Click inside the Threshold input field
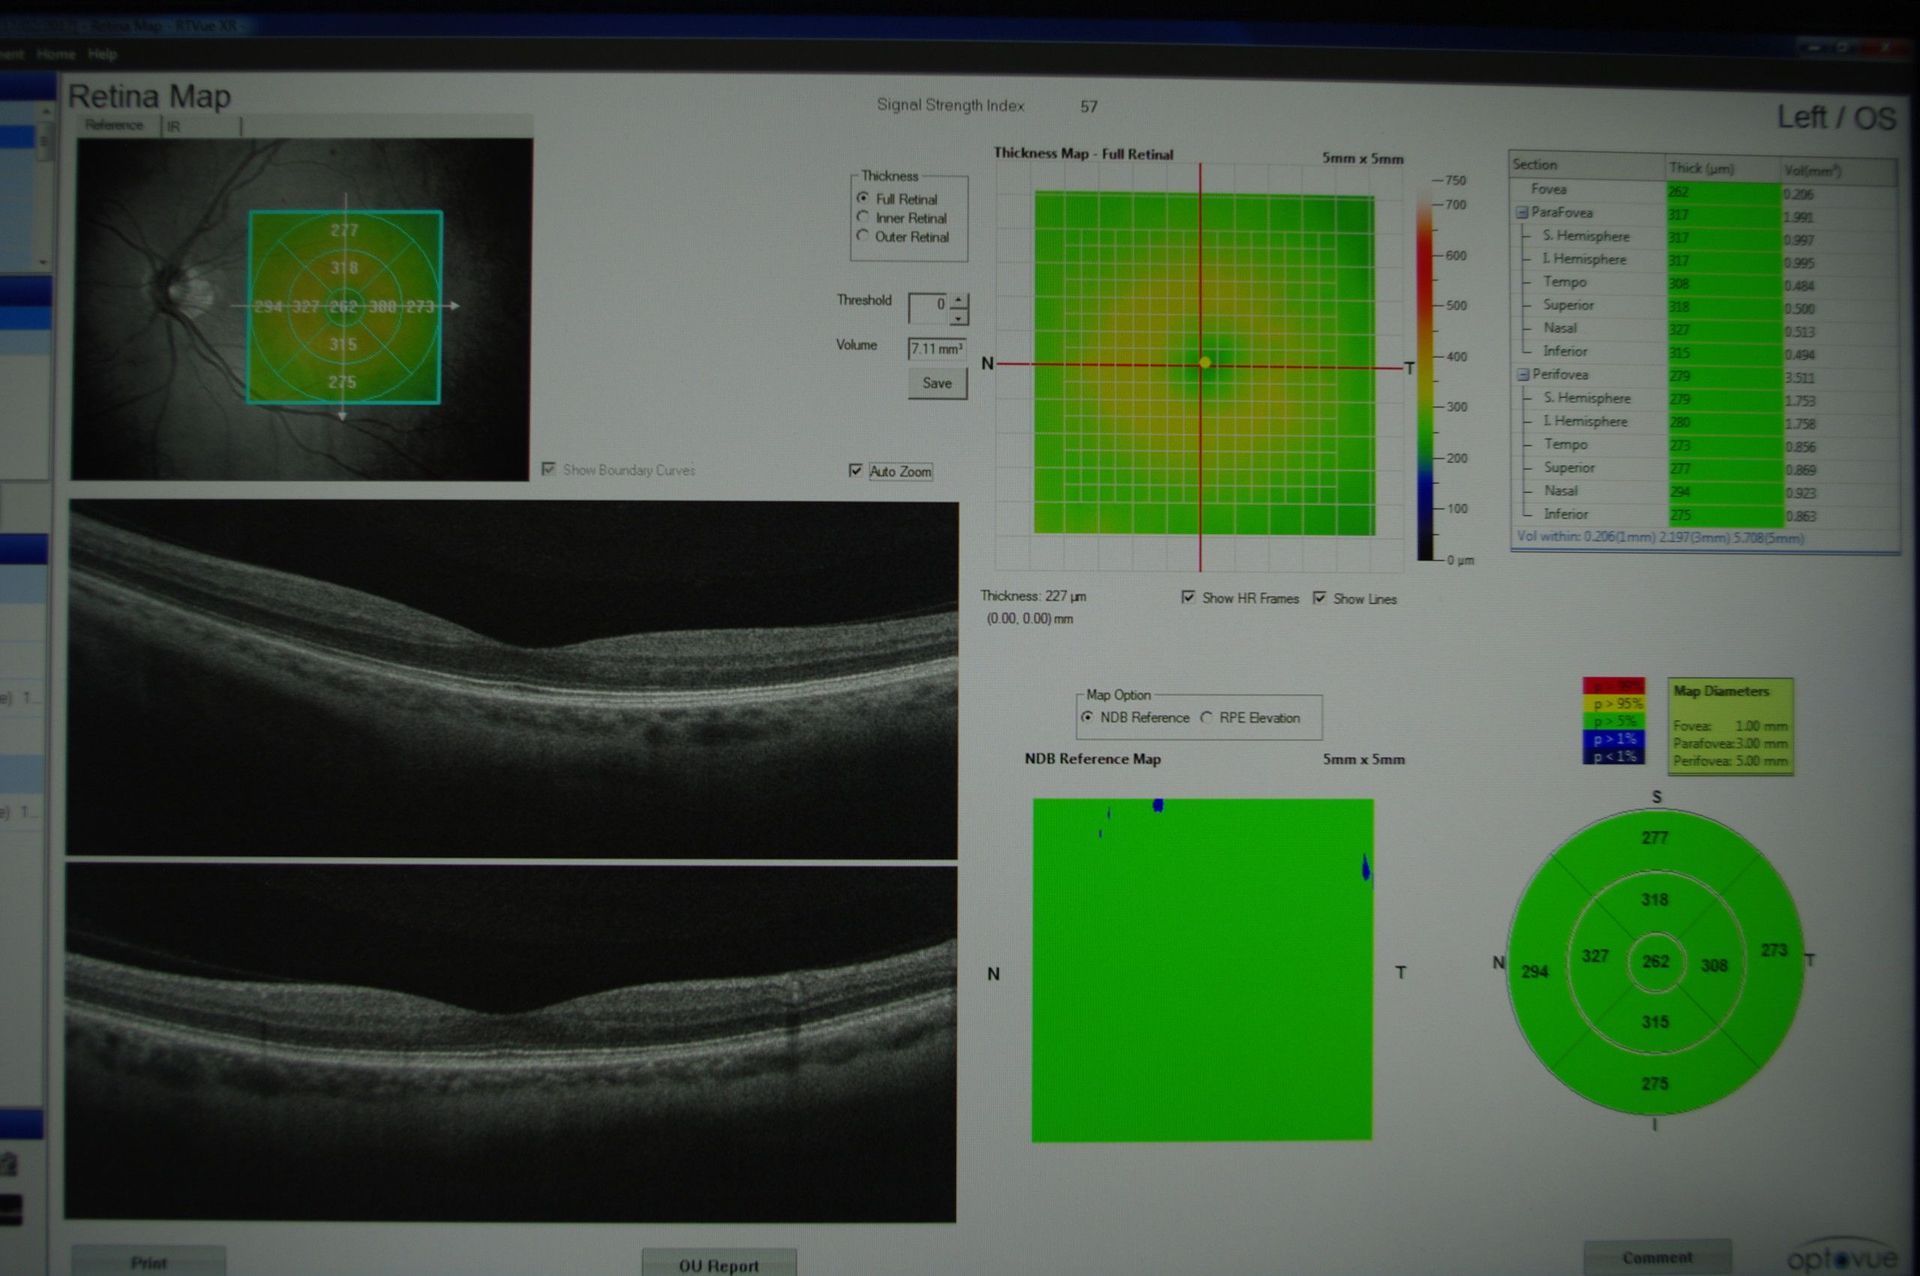This screenshot has height=1276, width=1920. (x=927, y=308)
